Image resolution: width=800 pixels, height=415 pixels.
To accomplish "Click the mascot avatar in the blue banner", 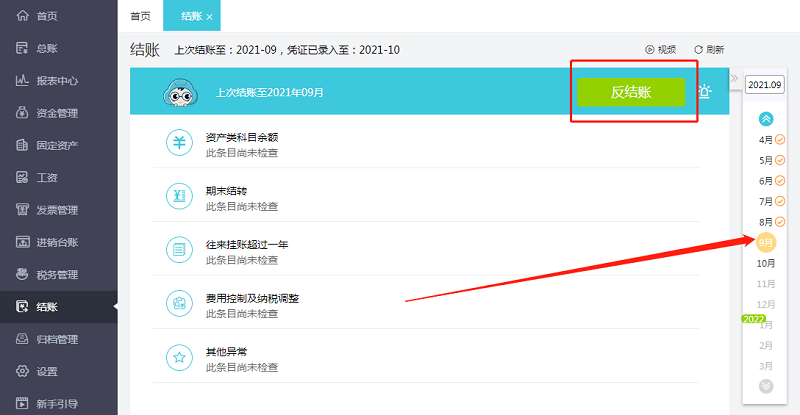I will (x=180, y=92).
